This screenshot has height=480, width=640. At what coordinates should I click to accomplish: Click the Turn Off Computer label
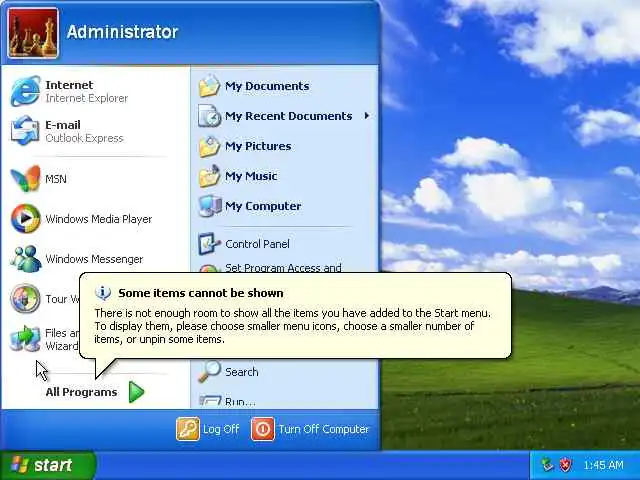coord(324,429)
